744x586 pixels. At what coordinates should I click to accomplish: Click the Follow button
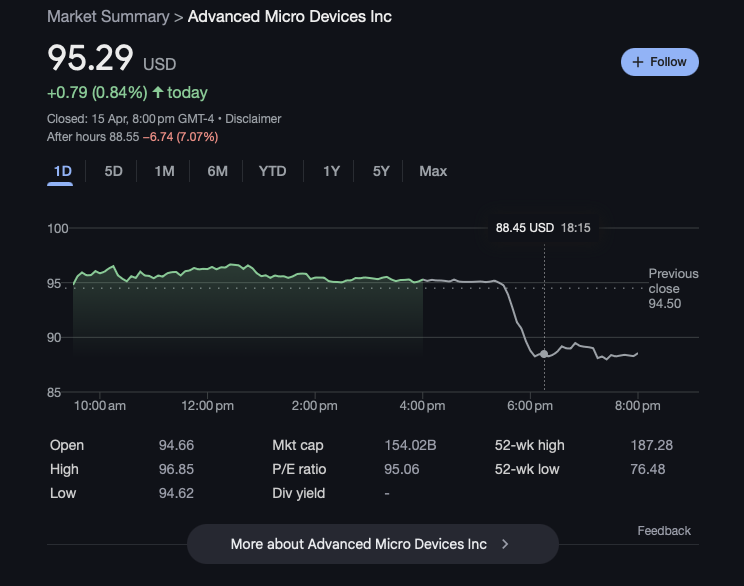point(660,62)
